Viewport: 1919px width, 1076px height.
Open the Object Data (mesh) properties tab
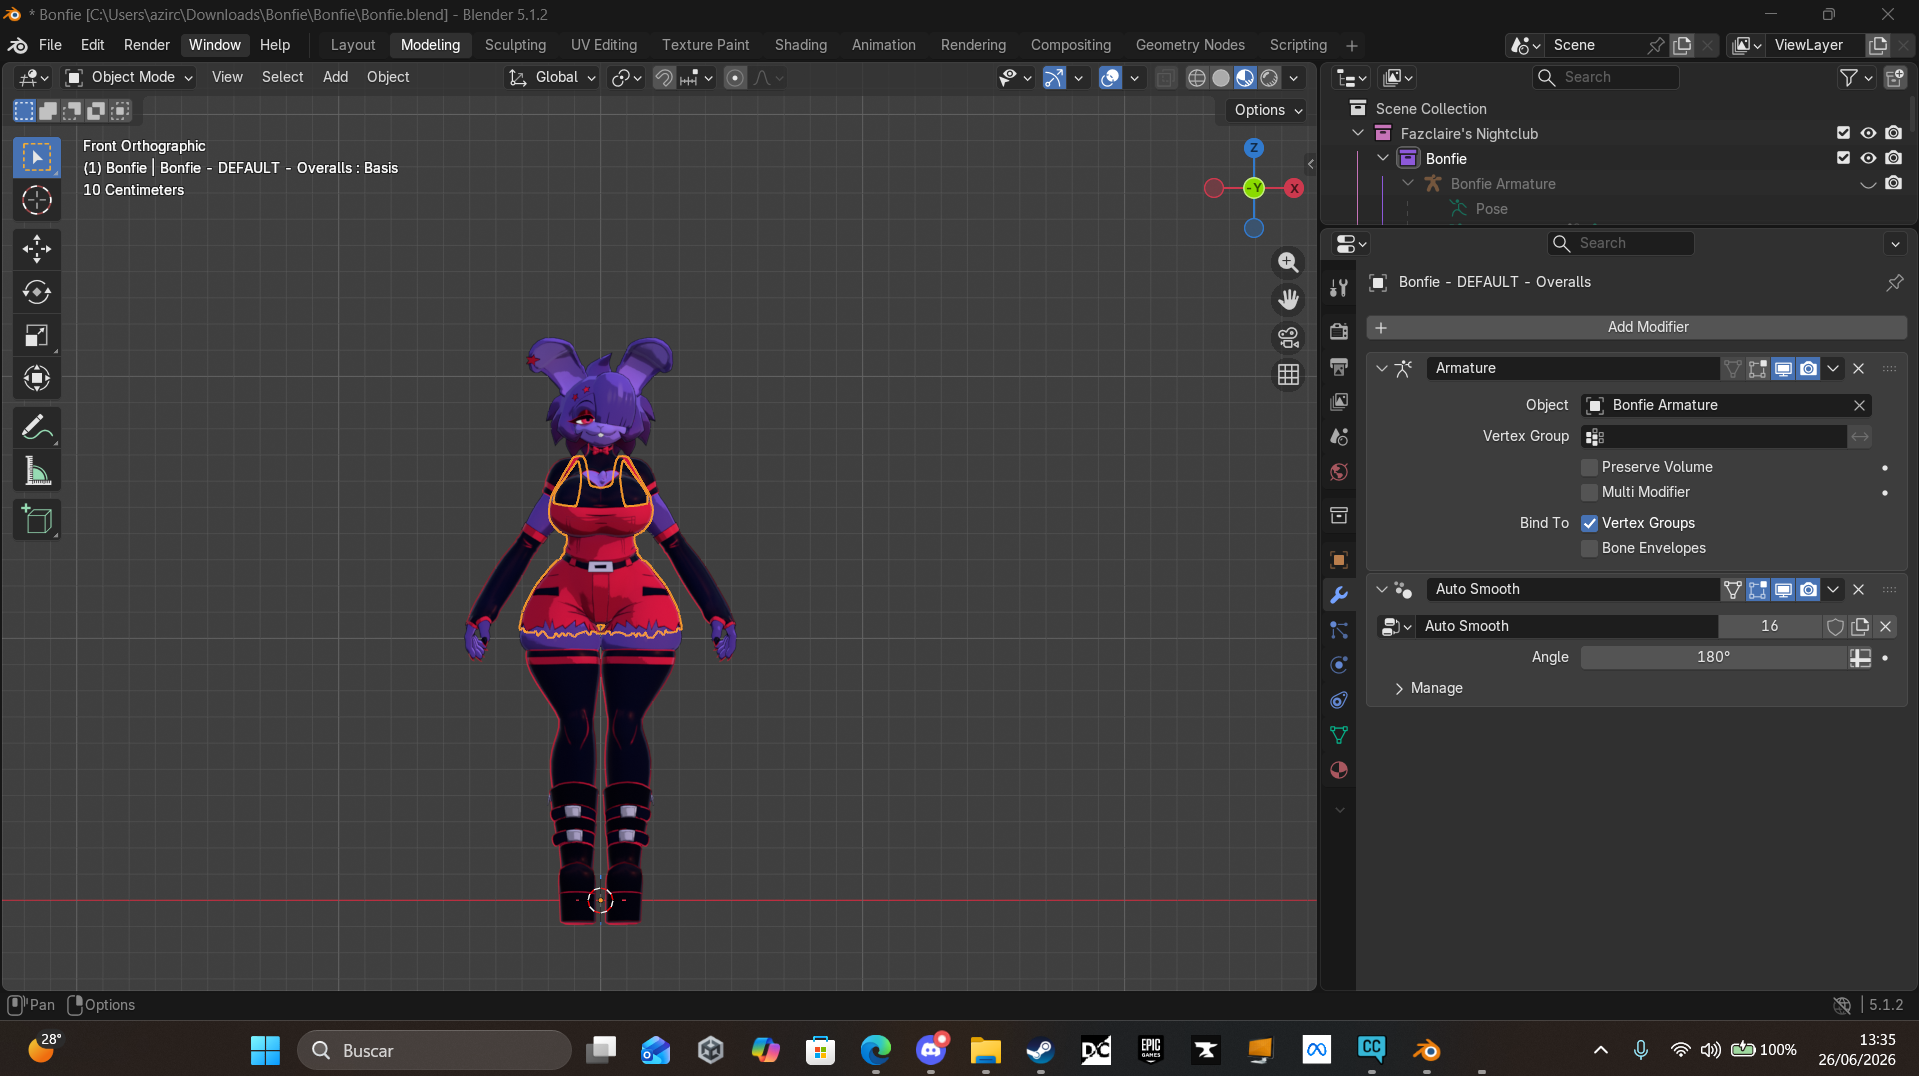tap(1339, 735)
